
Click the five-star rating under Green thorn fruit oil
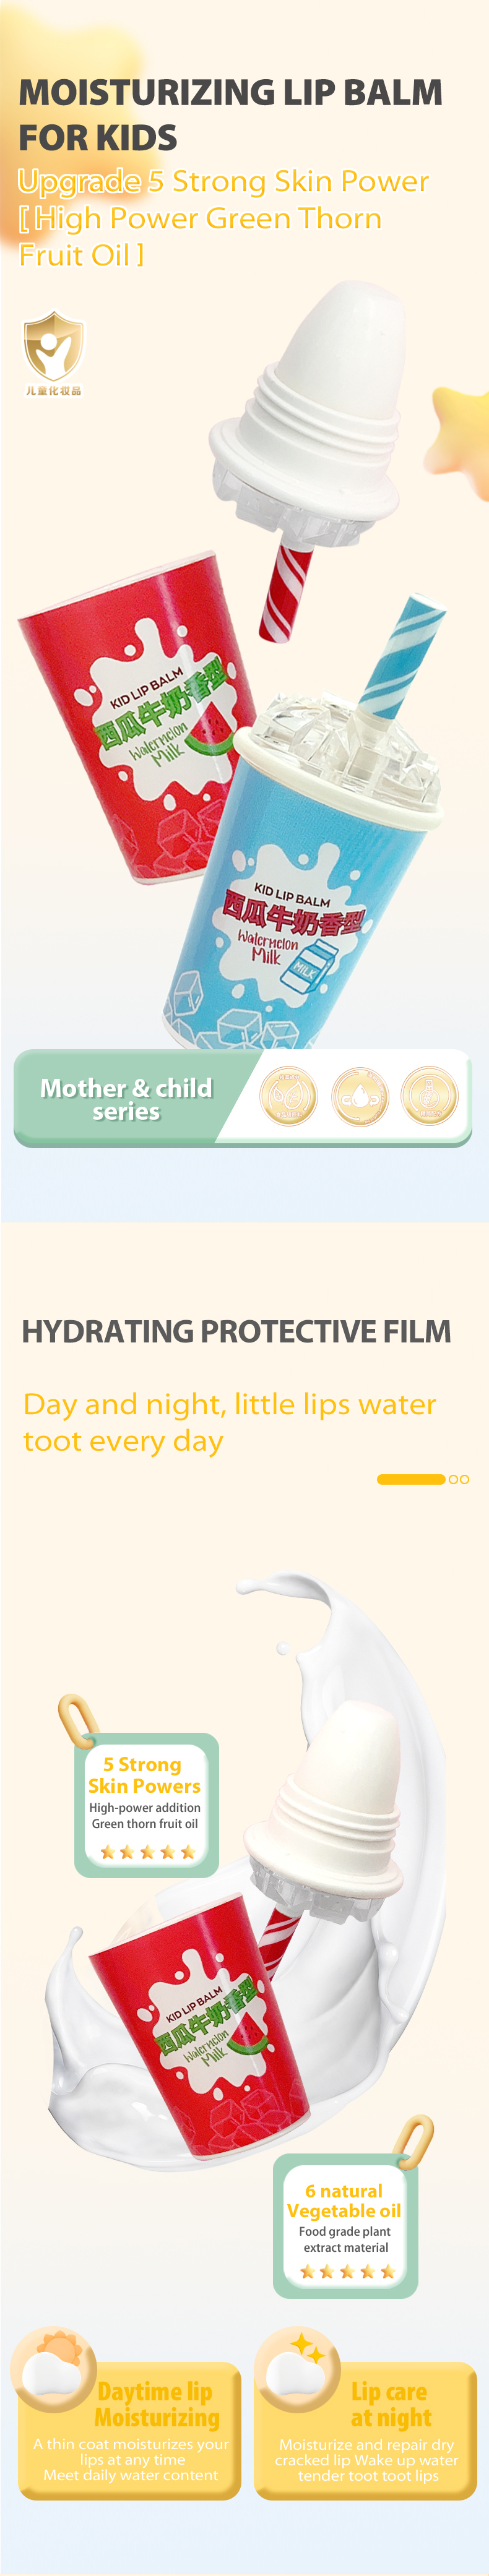pos(147,1852)
